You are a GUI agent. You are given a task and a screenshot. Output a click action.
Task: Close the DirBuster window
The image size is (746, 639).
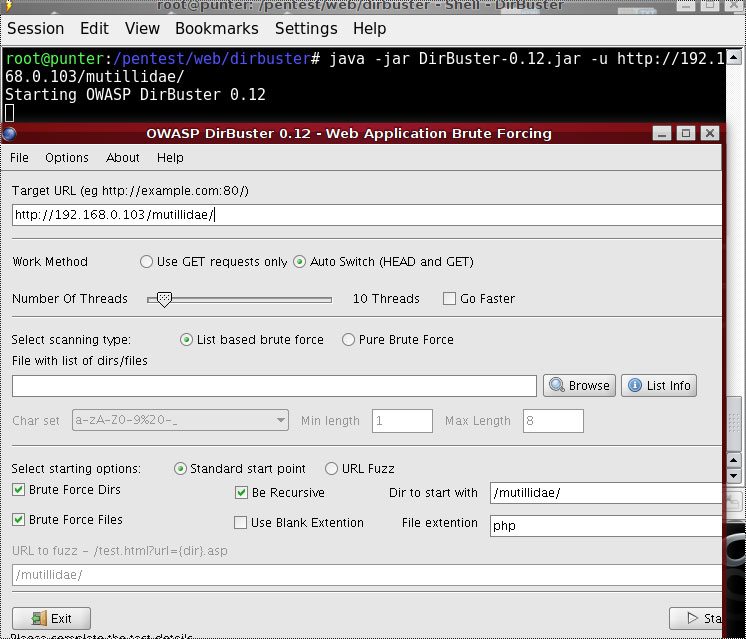(709, 133)
